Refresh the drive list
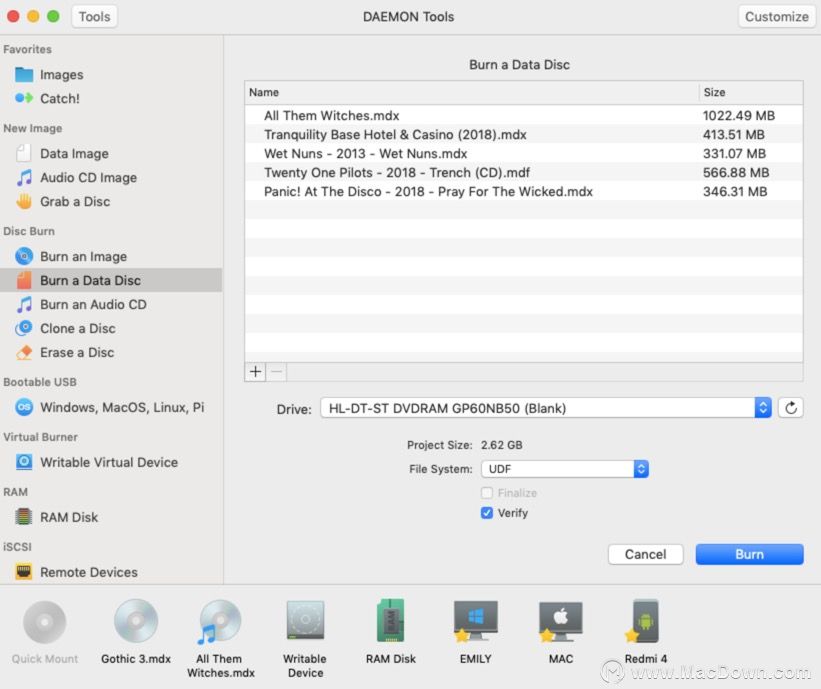 pos(791,408)
